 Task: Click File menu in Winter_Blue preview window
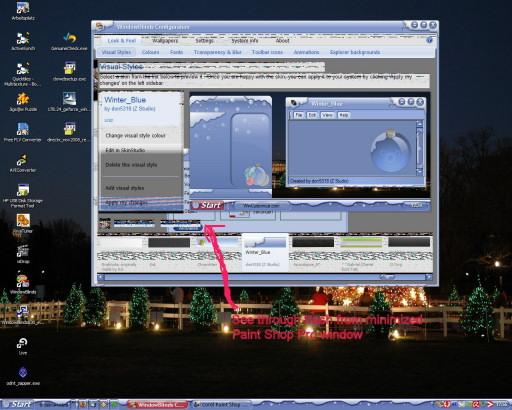[298, 115]
